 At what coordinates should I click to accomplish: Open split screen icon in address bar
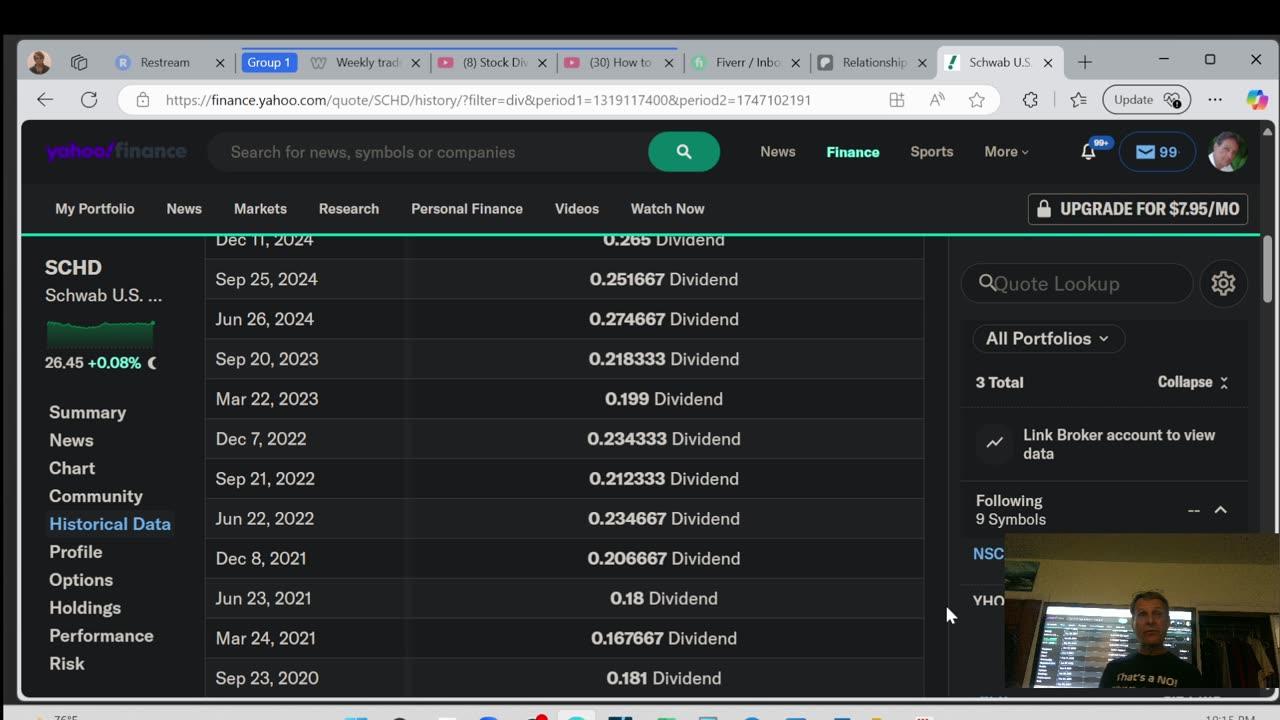coord(897,100)
